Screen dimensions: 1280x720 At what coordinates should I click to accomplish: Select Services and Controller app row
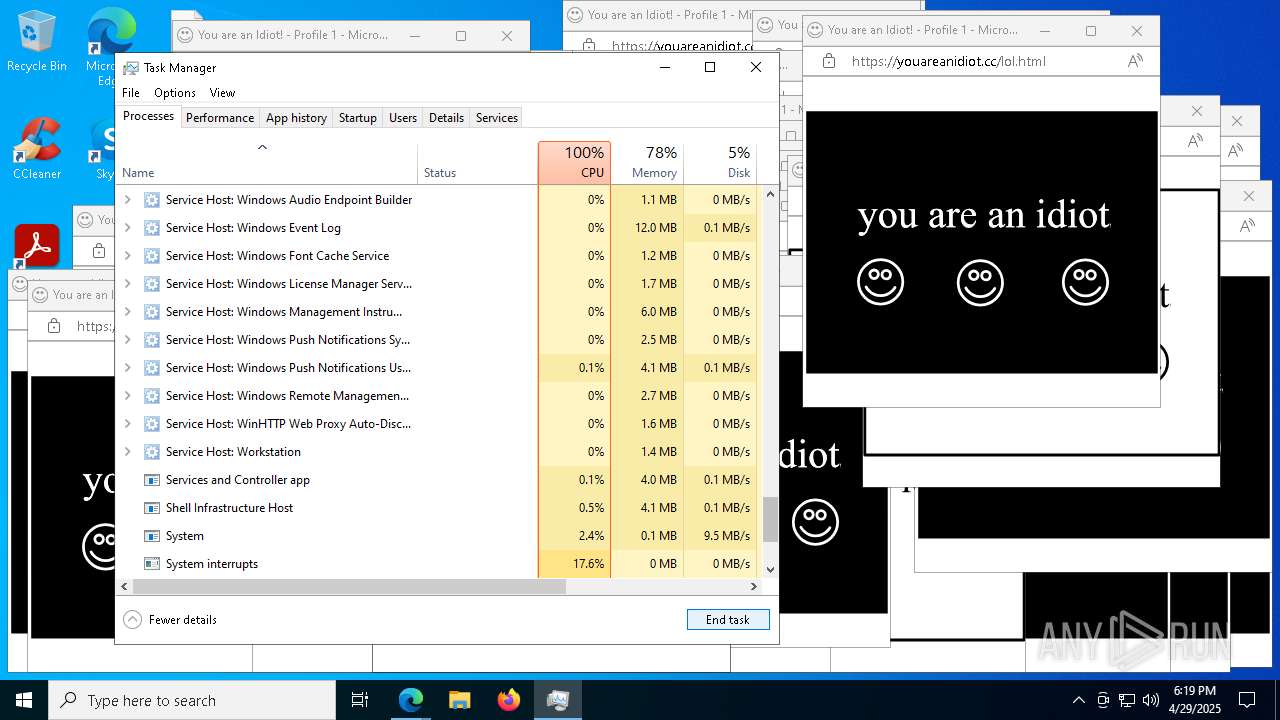click(439, 480)
